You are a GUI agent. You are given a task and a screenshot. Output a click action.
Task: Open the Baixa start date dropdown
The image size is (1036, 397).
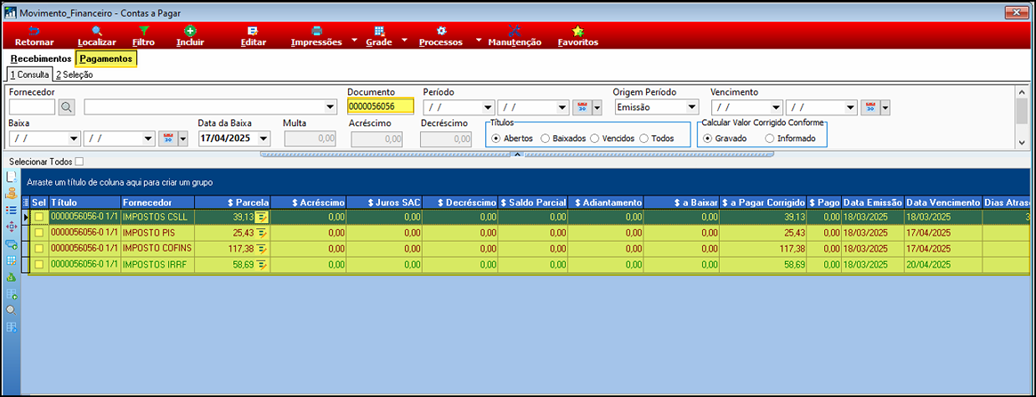(74, 139)
